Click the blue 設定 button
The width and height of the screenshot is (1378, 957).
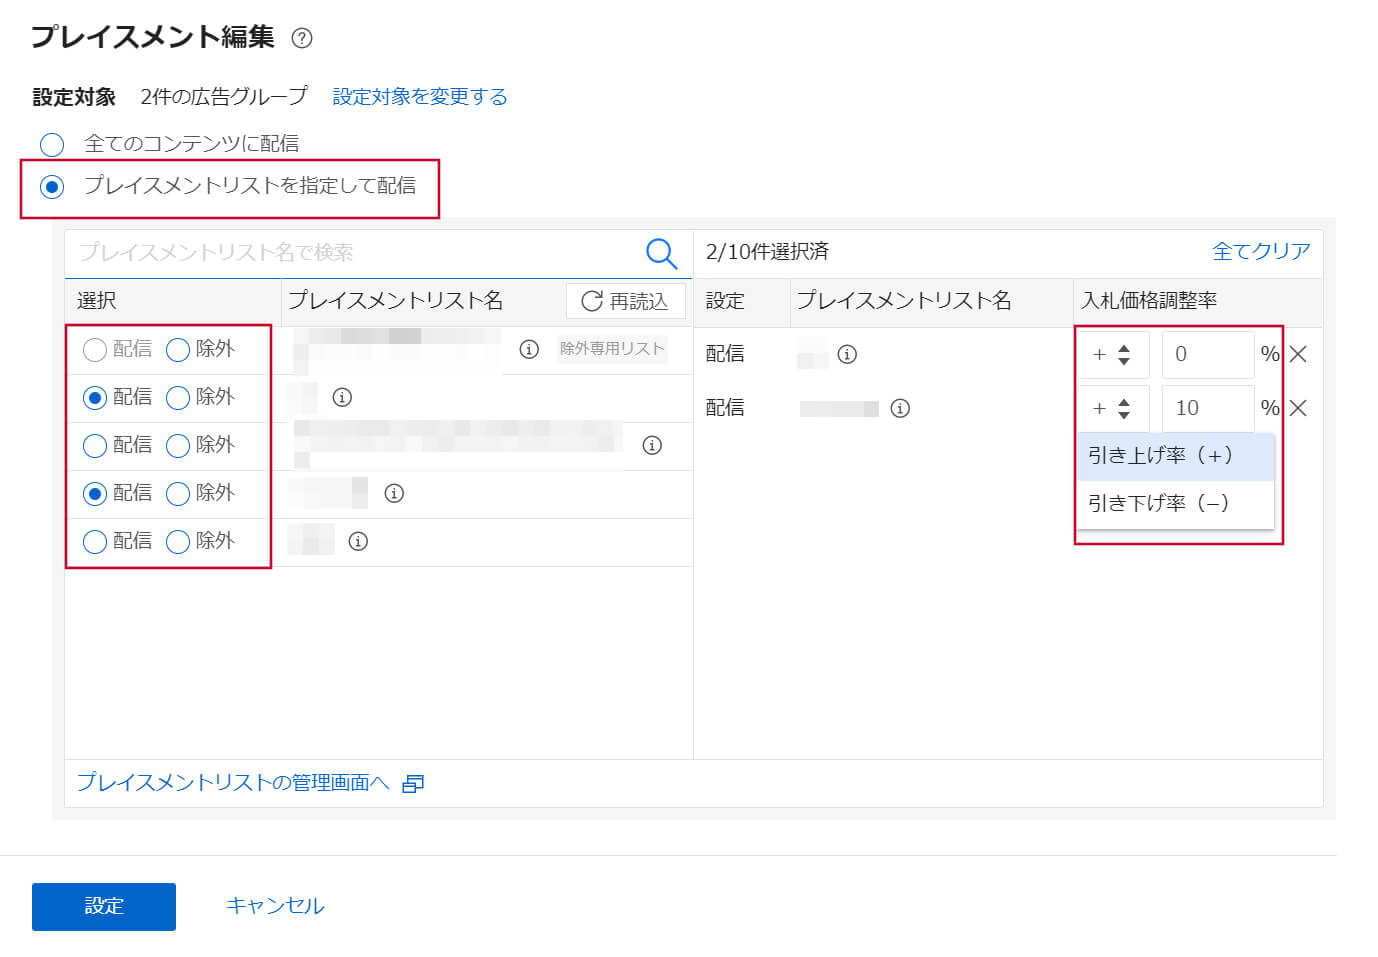pos(104,907)
